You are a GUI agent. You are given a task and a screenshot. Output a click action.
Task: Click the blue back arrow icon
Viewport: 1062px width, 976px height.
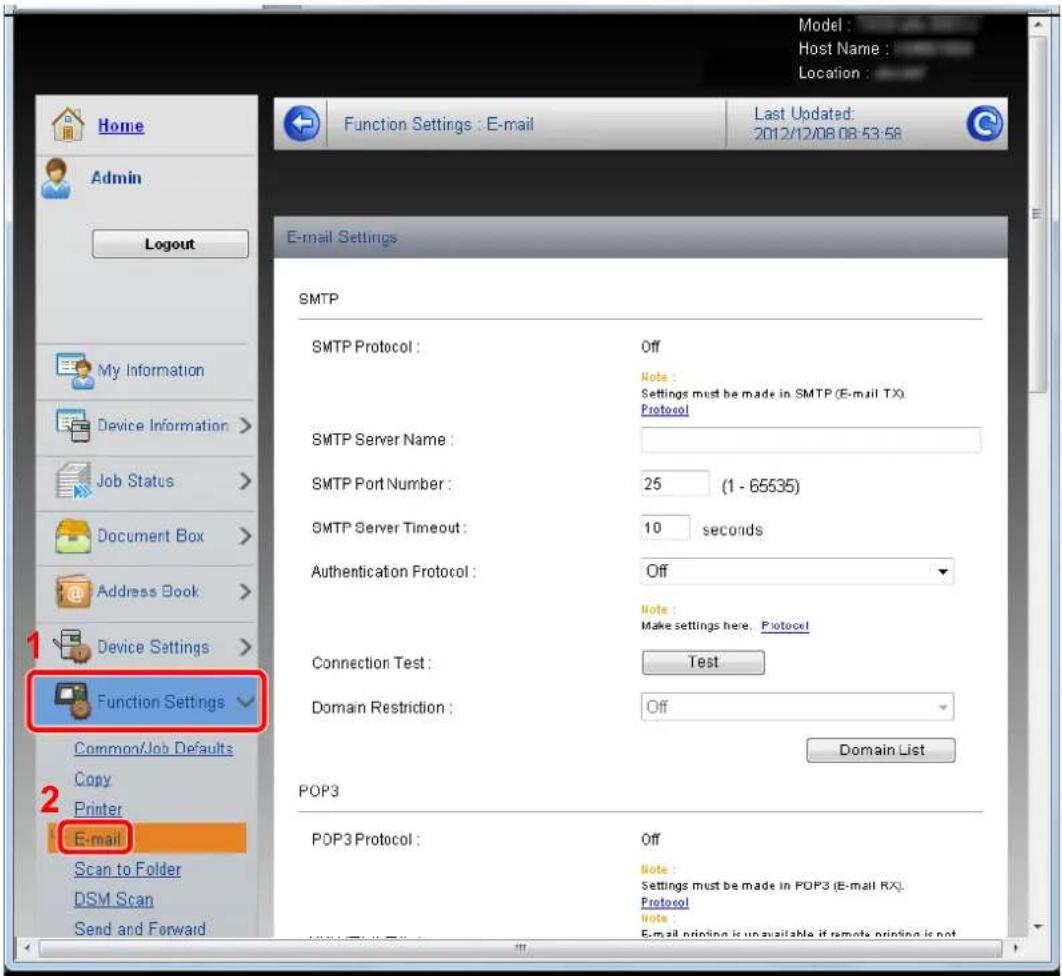pyautogui.click(x=301, y=124)
